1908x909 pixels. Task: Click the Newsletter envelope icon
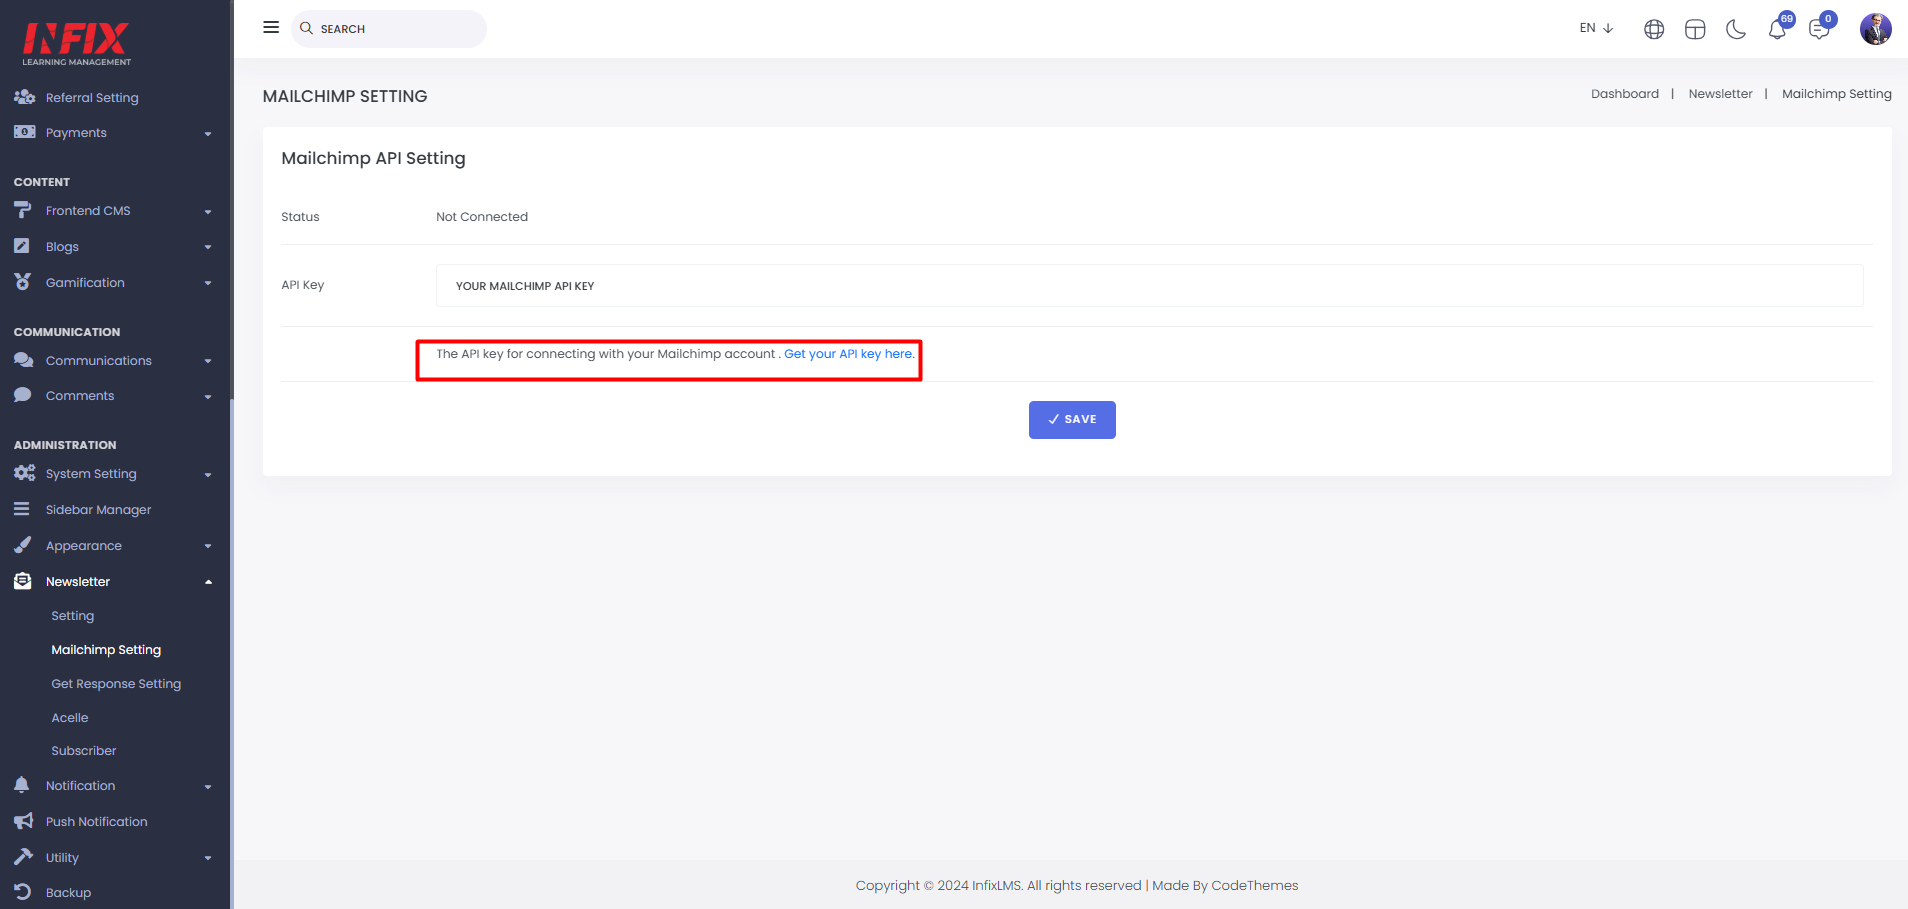pos(22,581)
